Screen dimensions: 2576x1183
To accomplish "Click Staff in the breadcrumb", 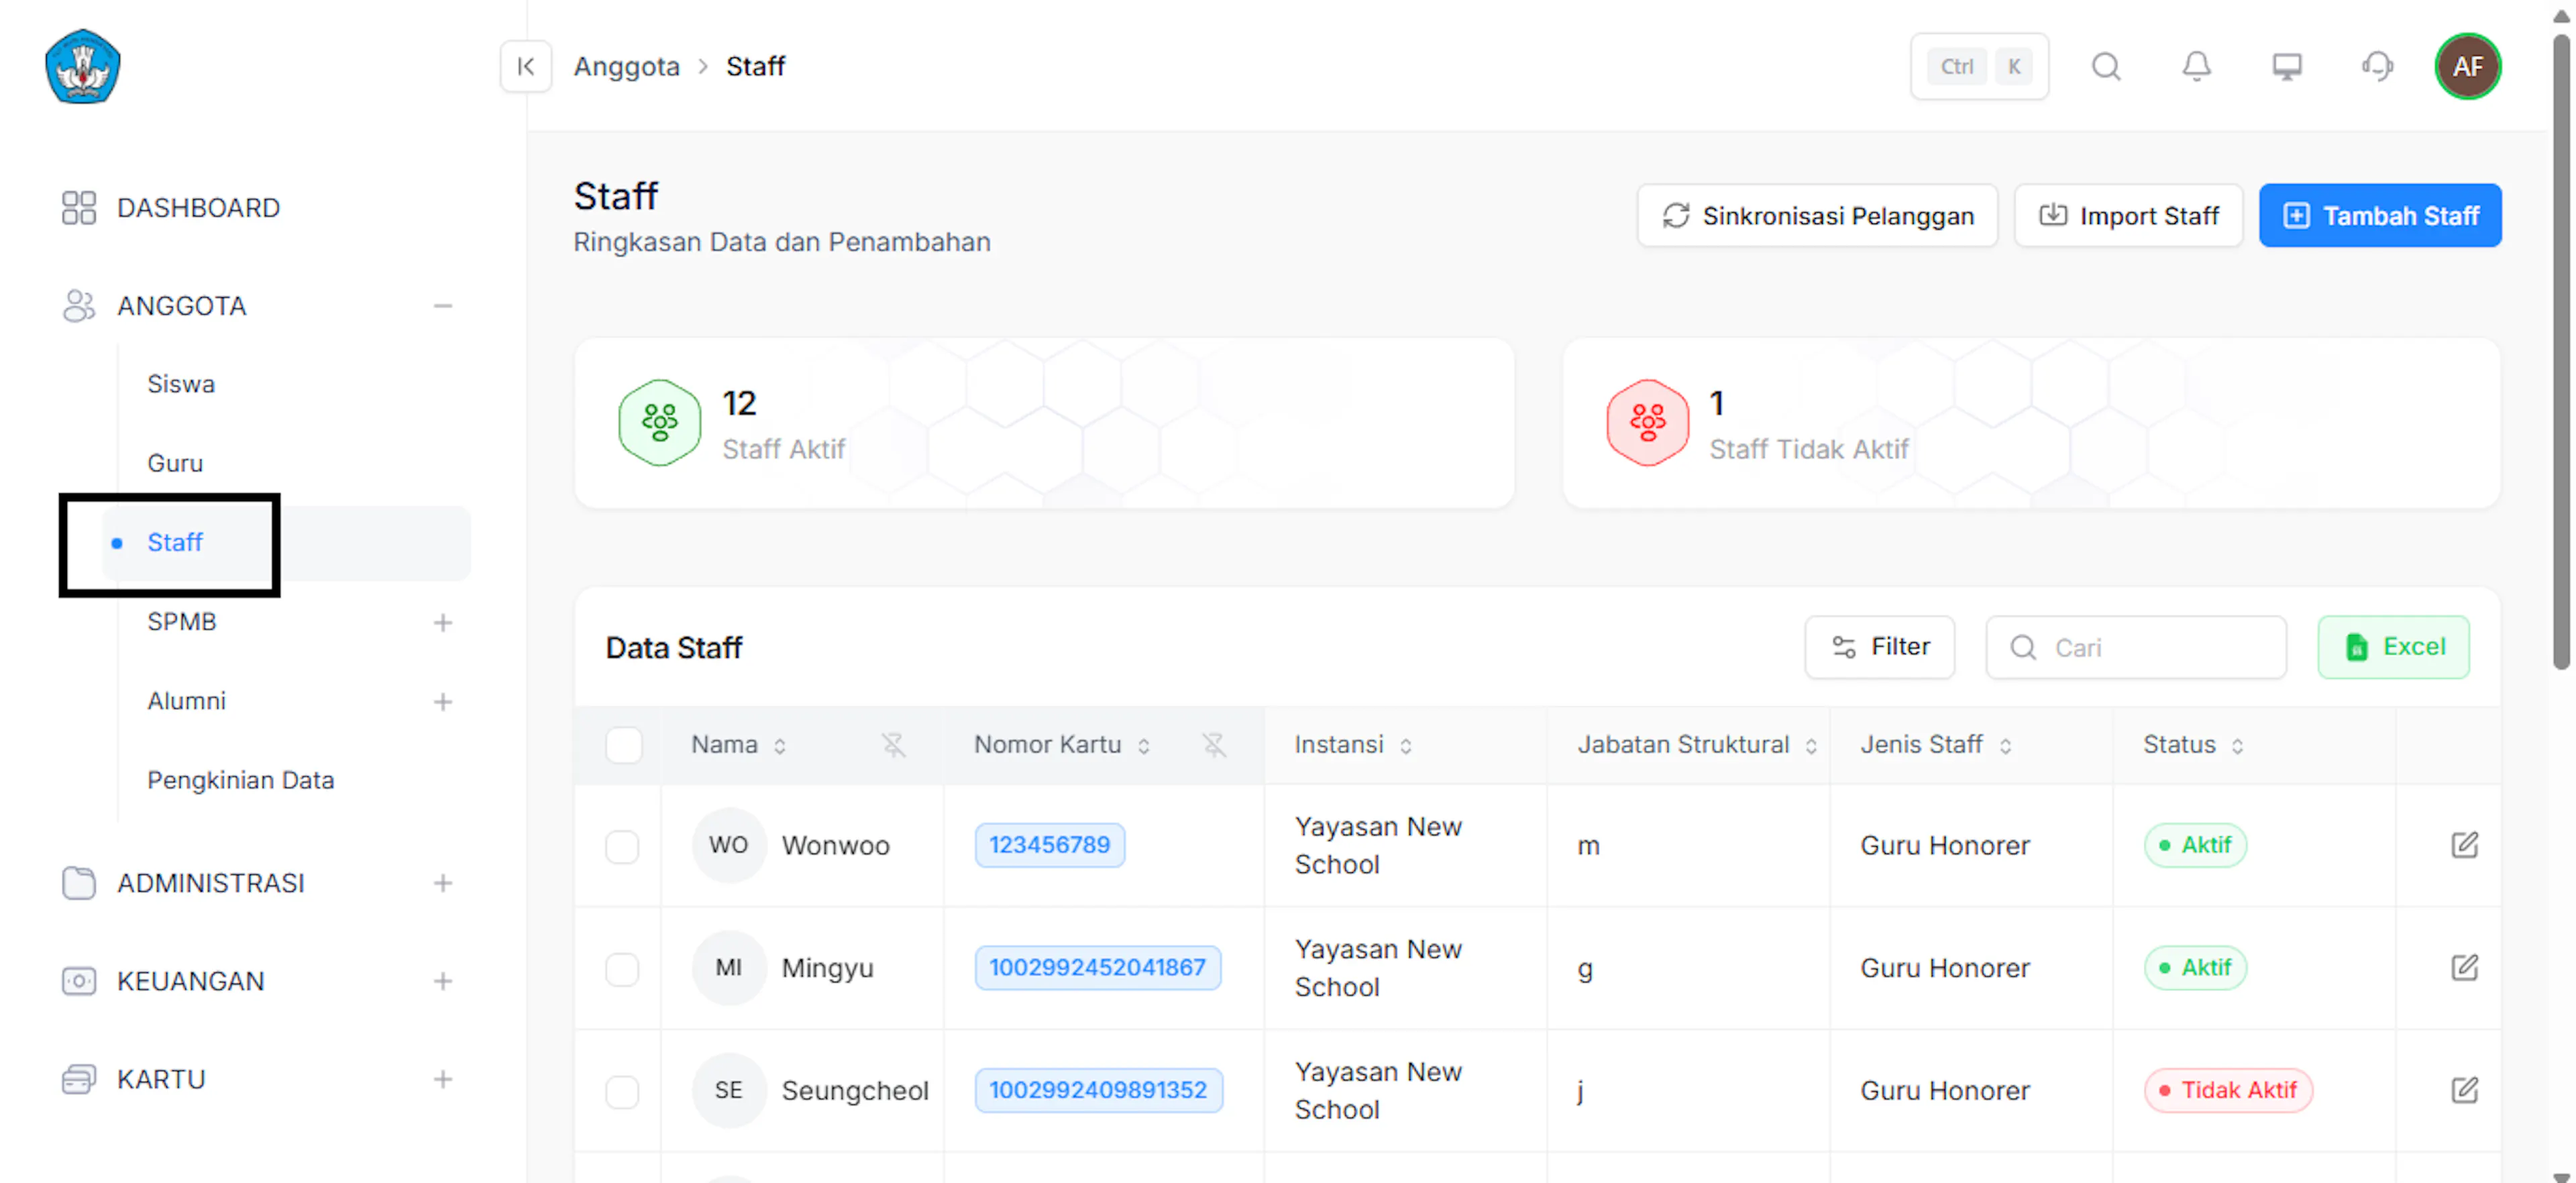I will point(756,66).
